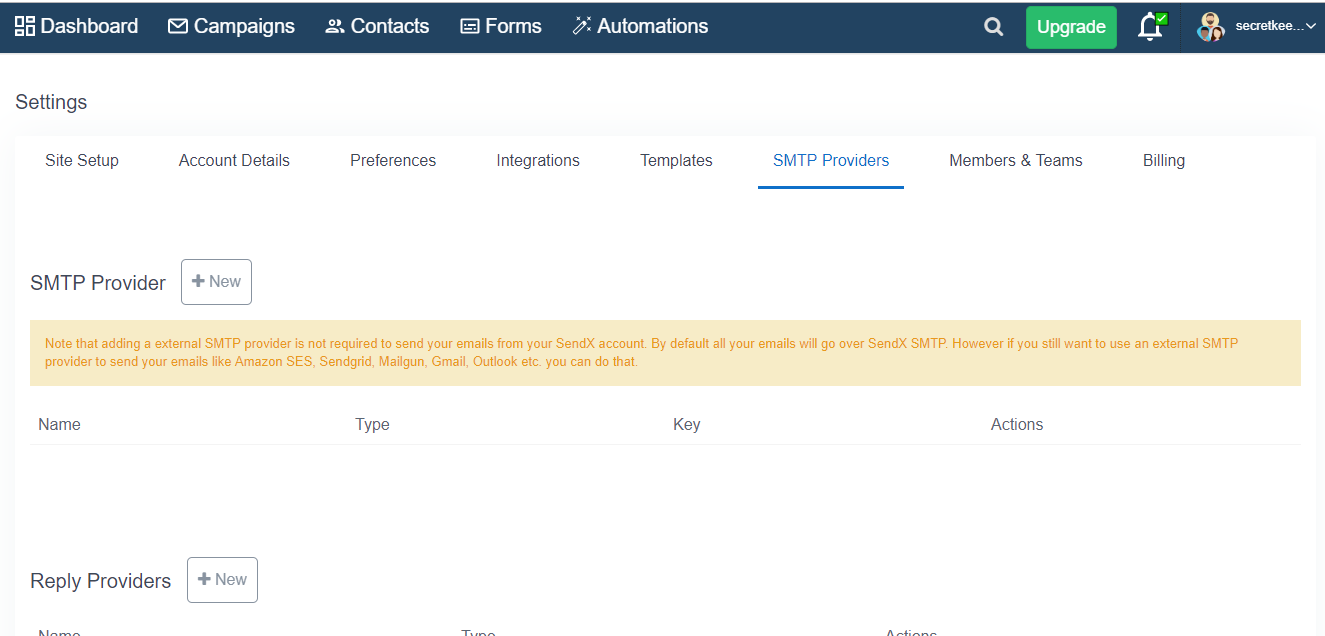Select the Preferences tab
1325x636 pixels.
393,160
